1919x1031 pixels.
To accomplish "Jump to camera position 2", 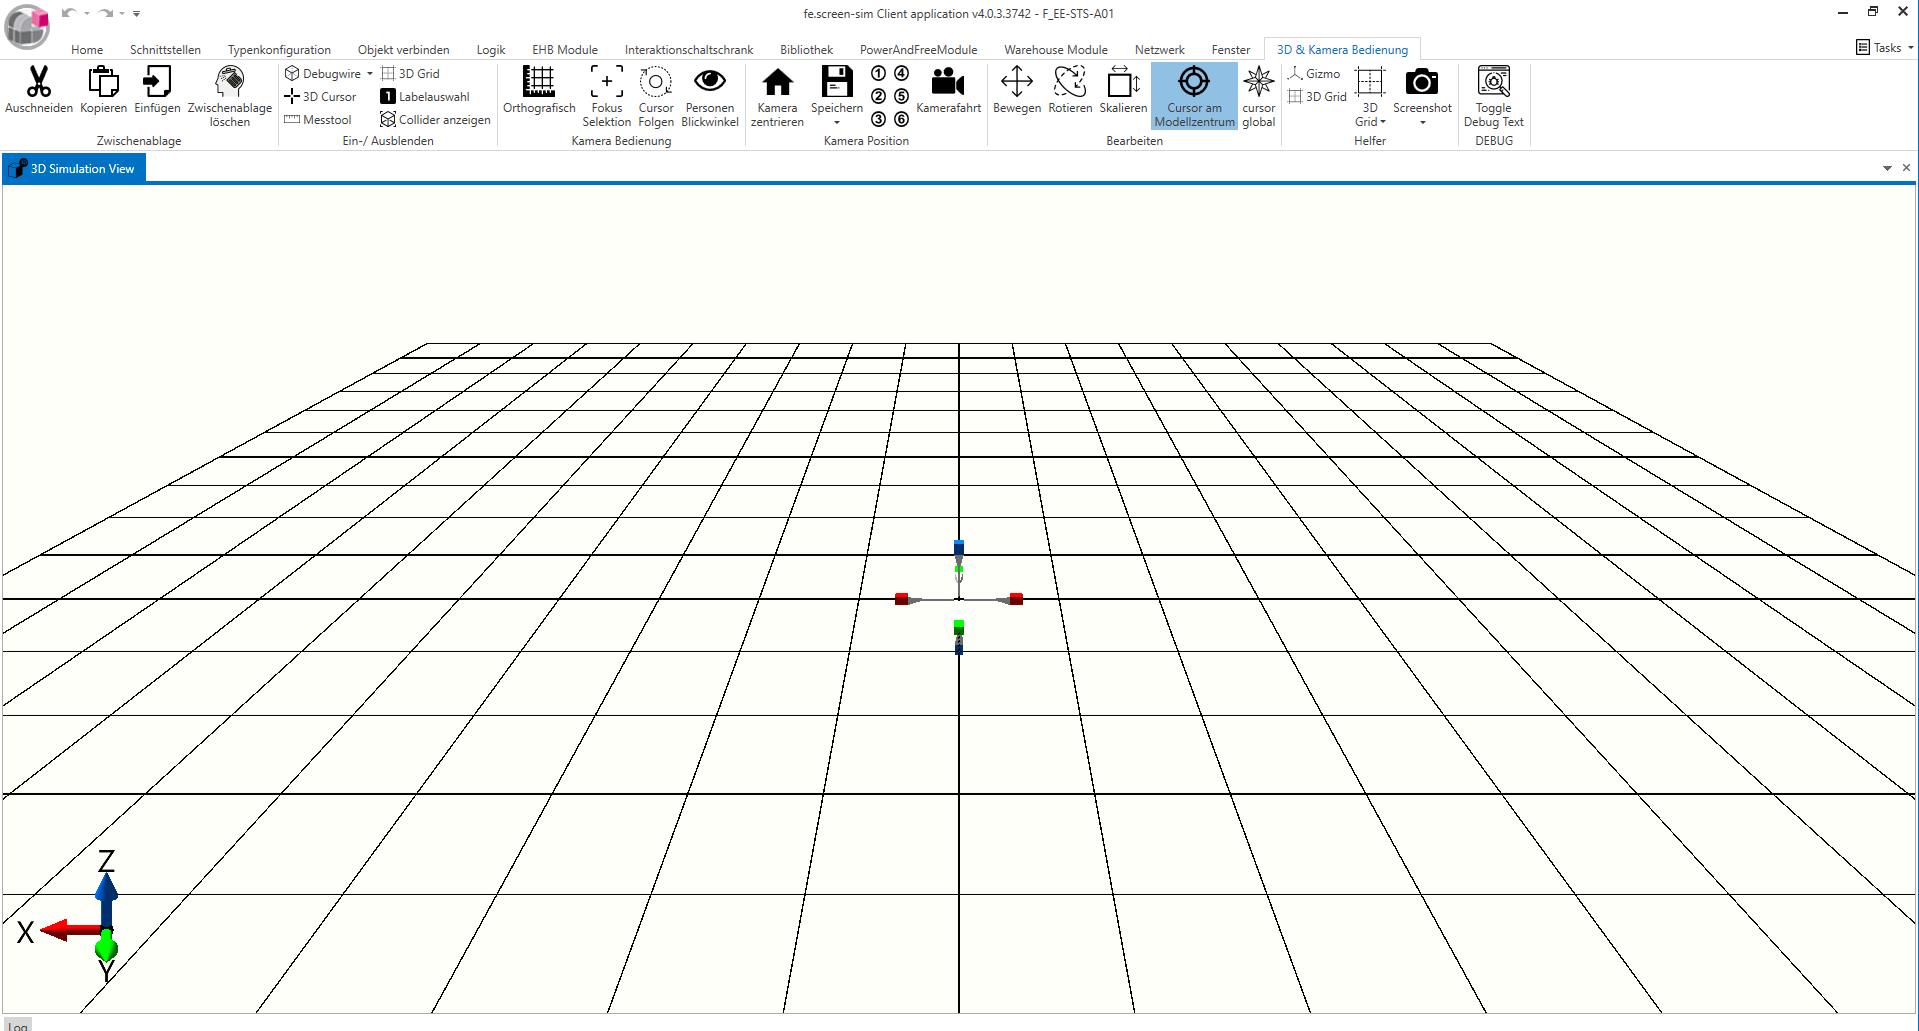I will (x=878, y=96).
